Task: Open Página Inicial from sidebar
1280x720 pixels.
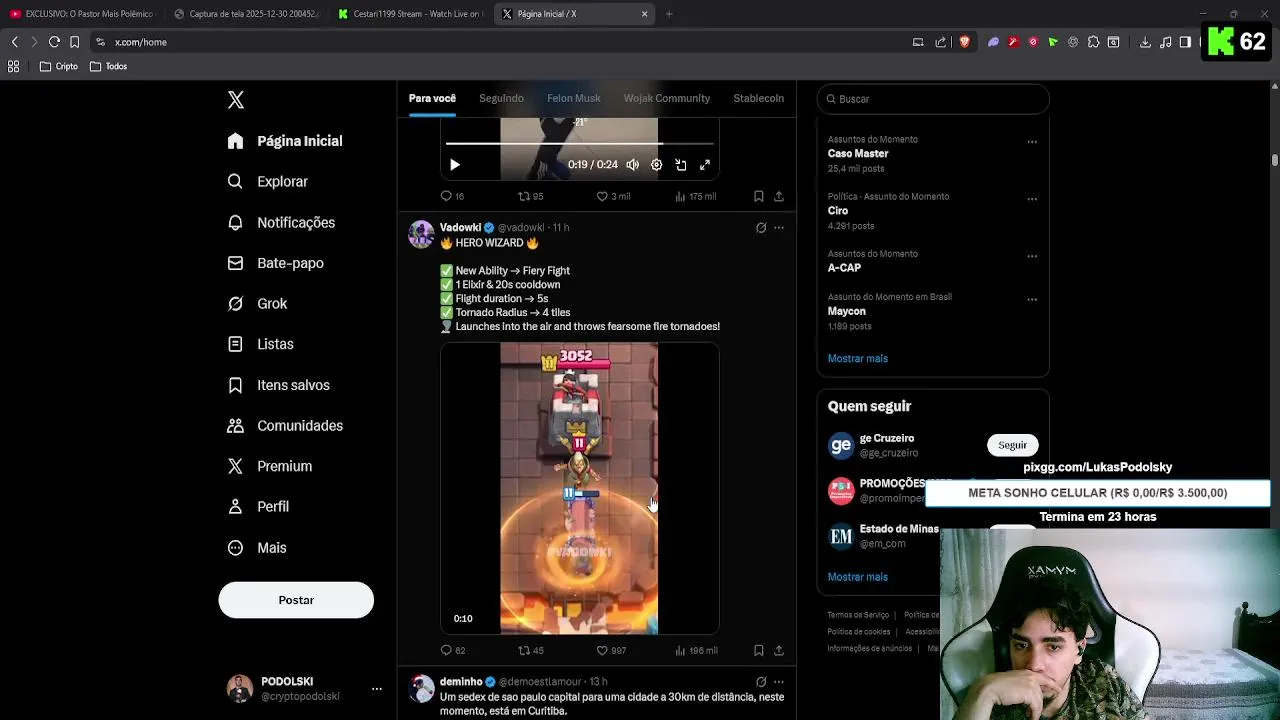Action: (x=285, y=141)
